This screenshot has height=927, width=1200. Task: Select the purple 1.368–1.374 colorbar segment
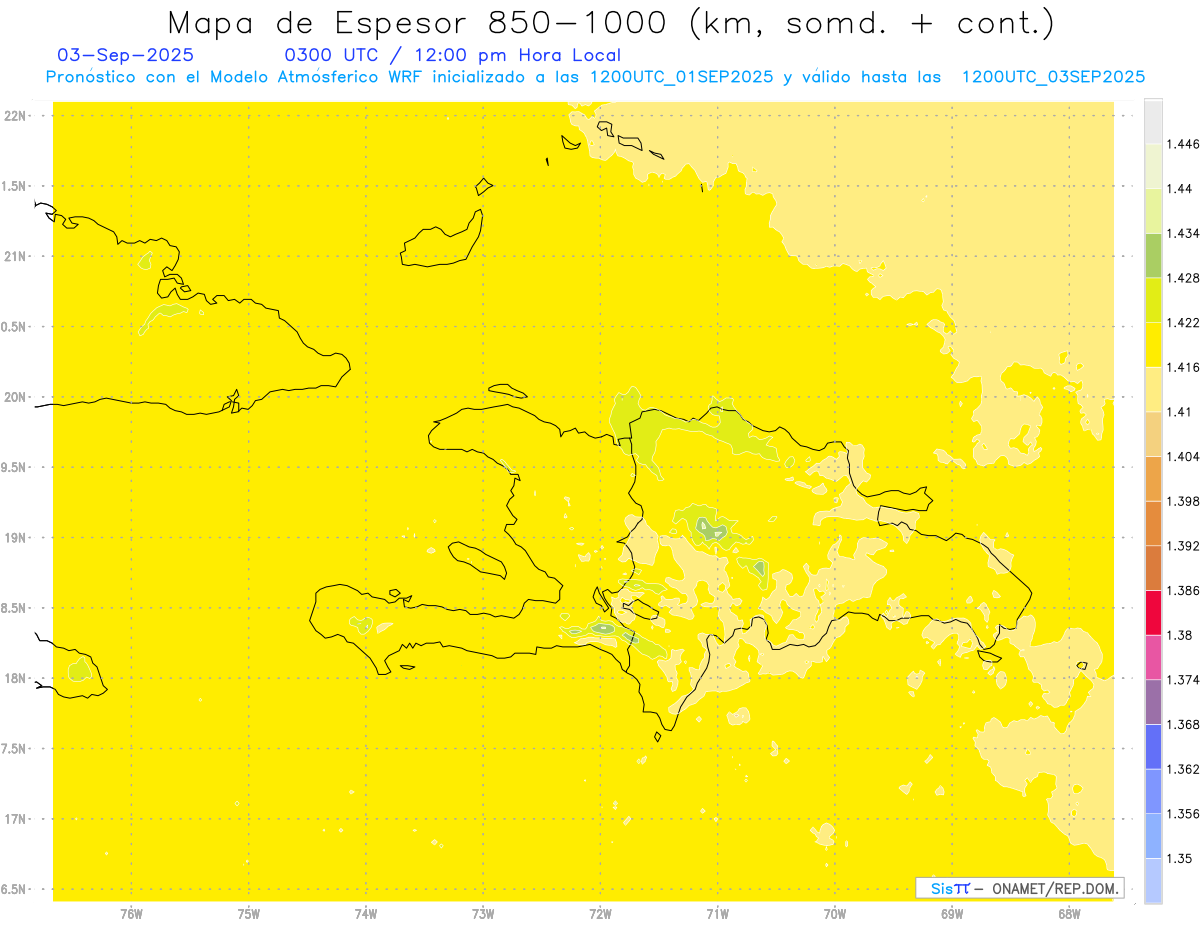point(1153,701)
